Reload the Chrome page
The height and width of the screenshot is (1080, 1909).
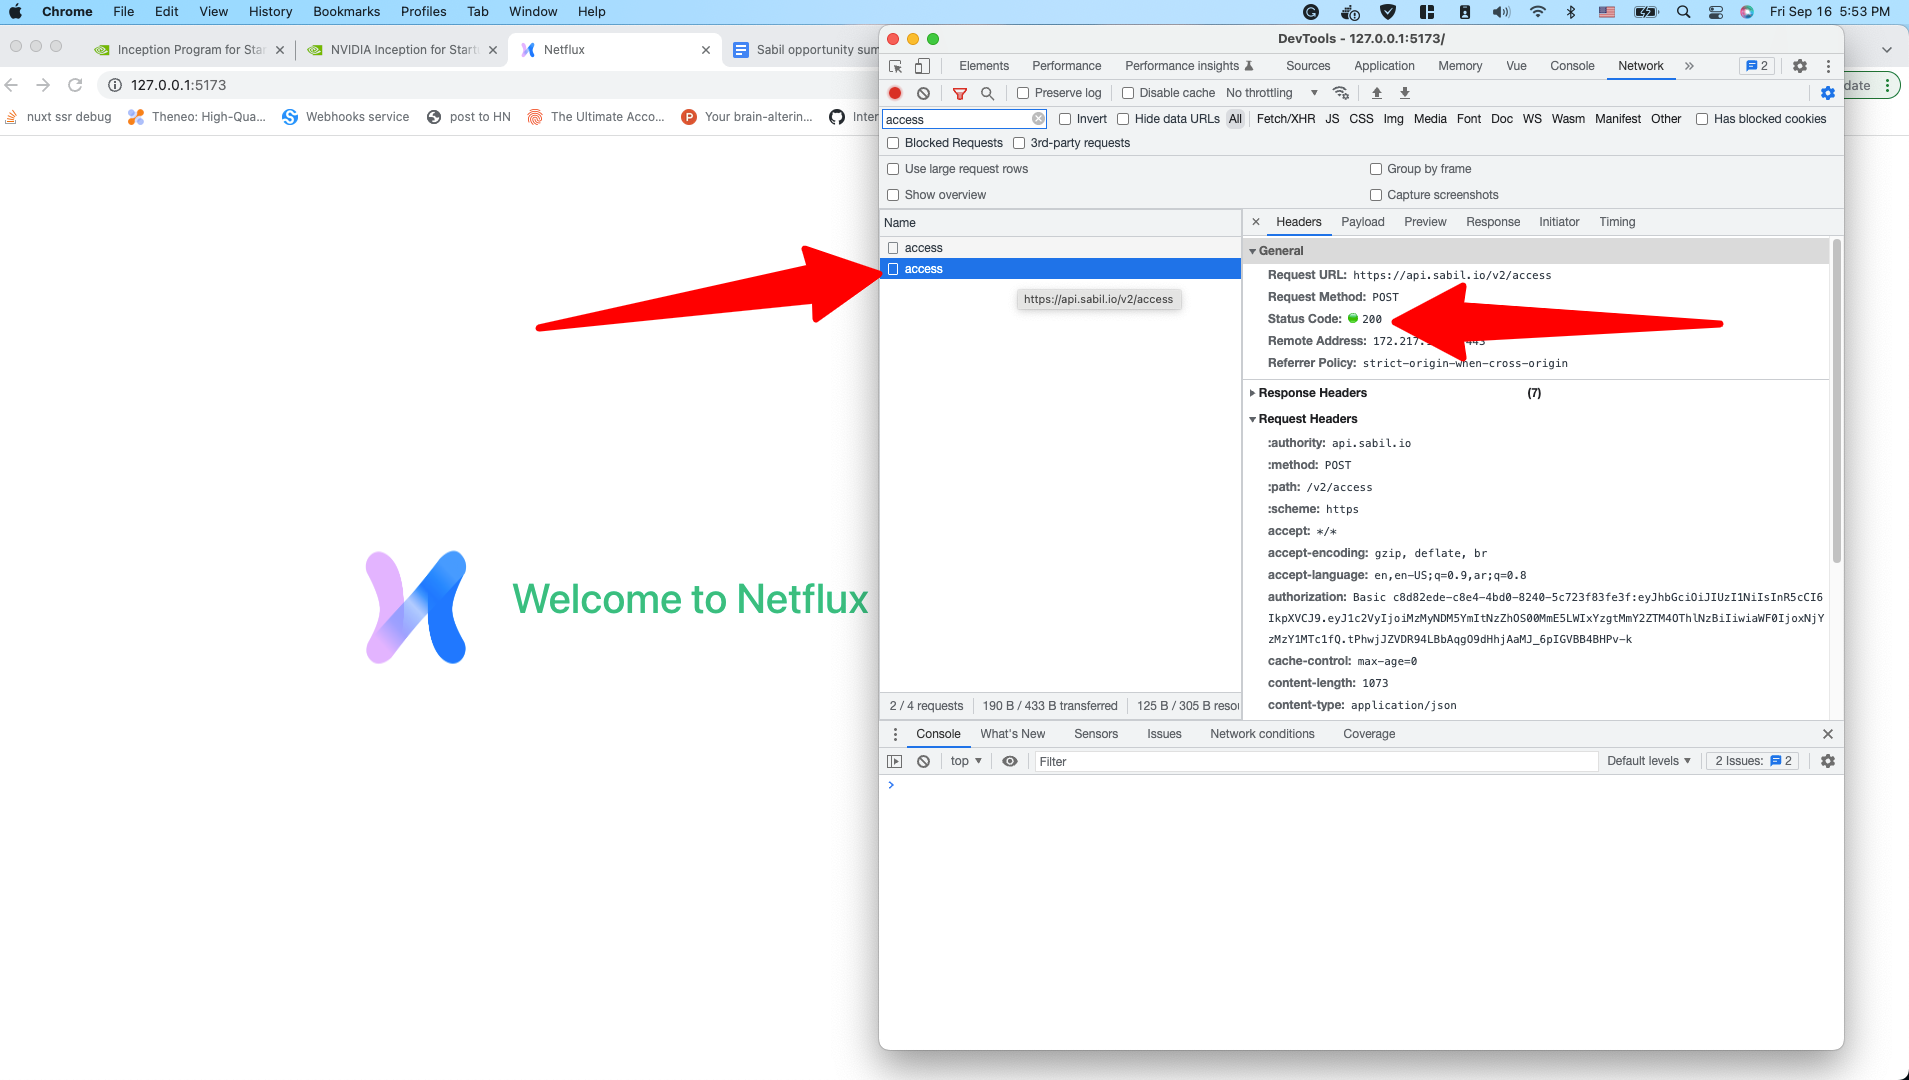(75, 85)
